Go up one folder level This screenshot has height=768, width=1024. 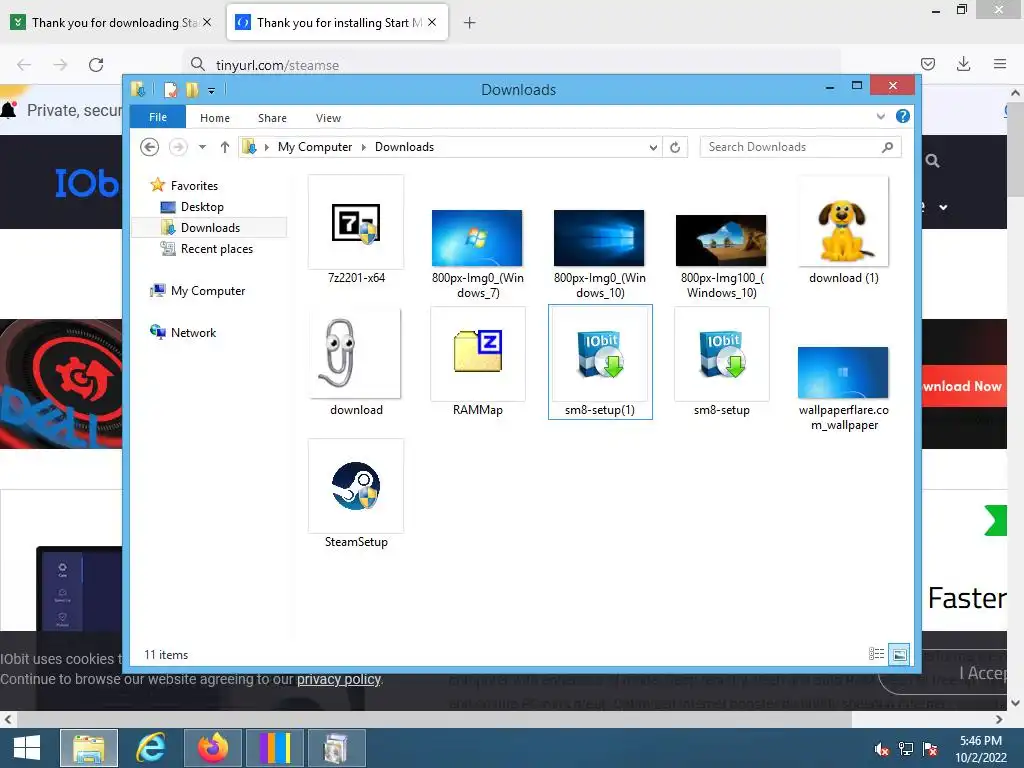point(225,147)
